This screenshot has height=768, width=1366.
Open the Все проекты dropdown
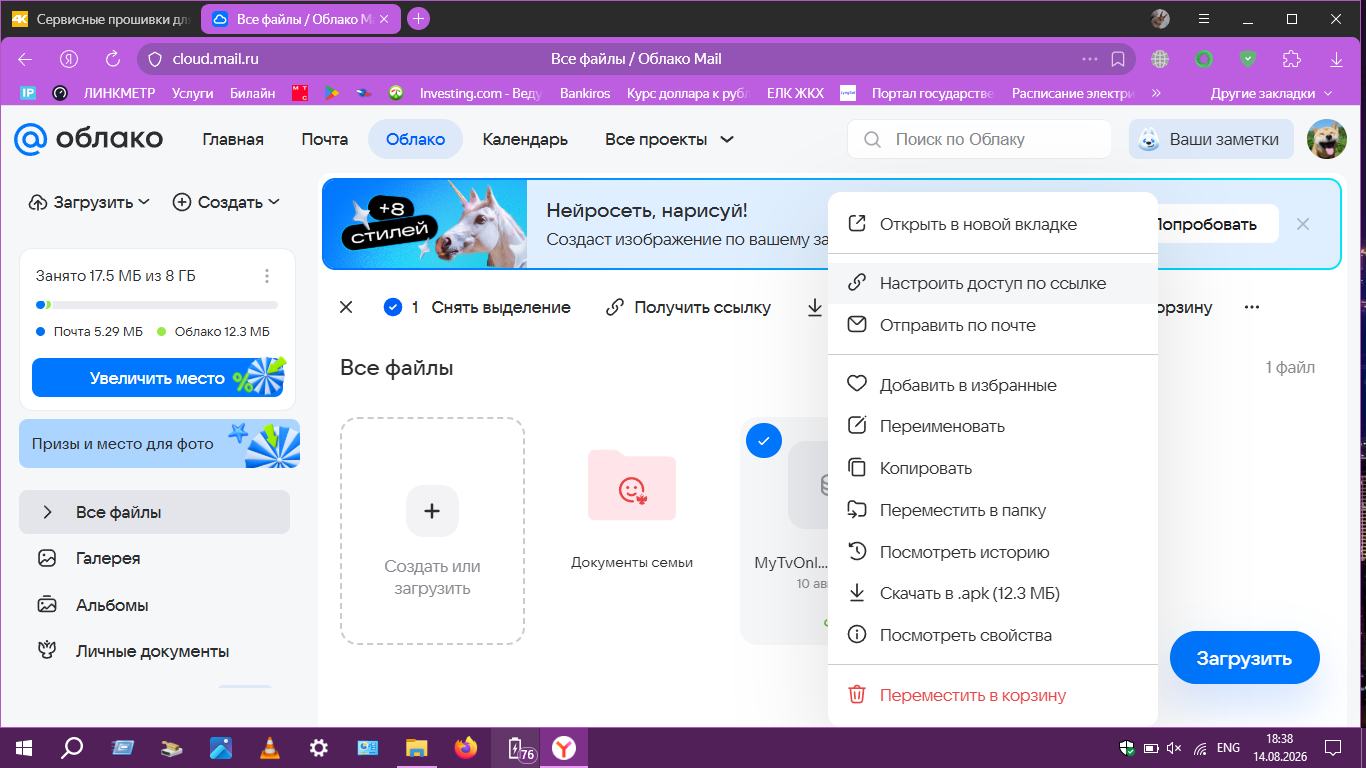coord(669,139)
